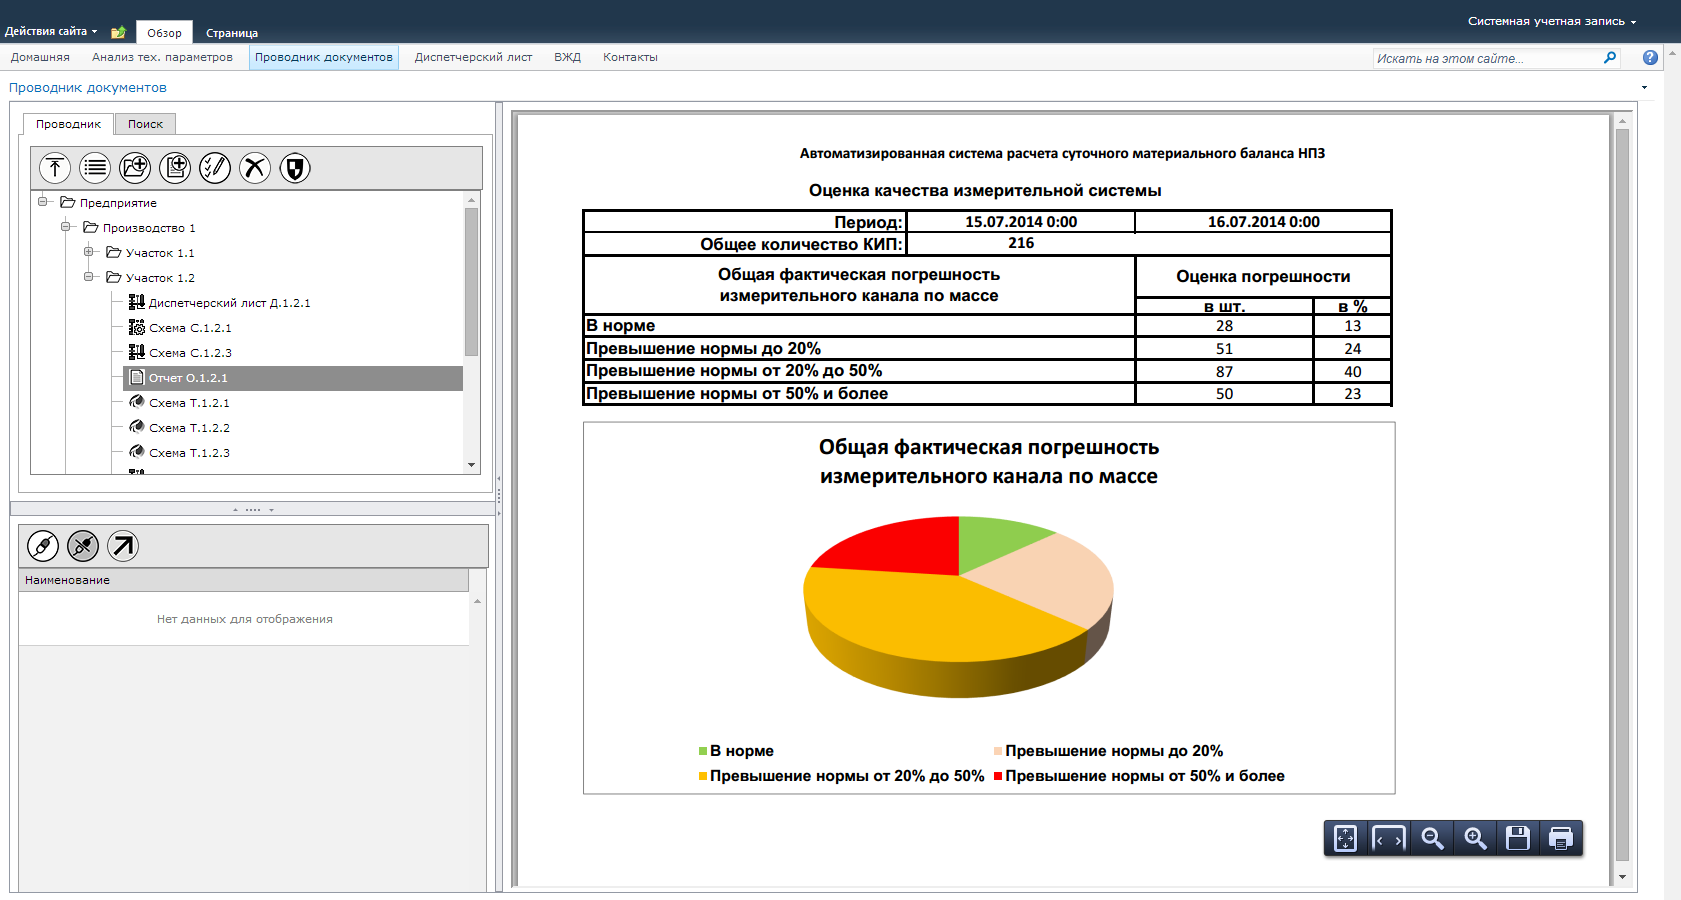Open ВЖД navigation item
The image size is (1681, 900).
point(567,57)
